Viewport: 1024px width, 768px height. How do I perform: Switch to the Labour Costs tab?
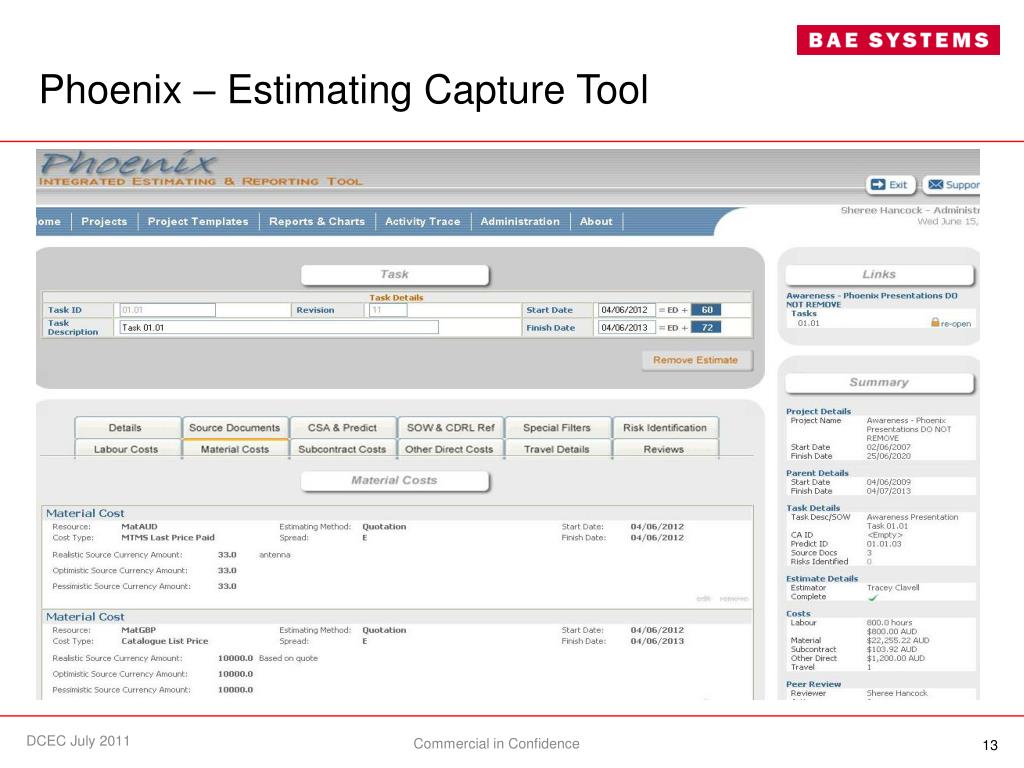tap(126, 449)
